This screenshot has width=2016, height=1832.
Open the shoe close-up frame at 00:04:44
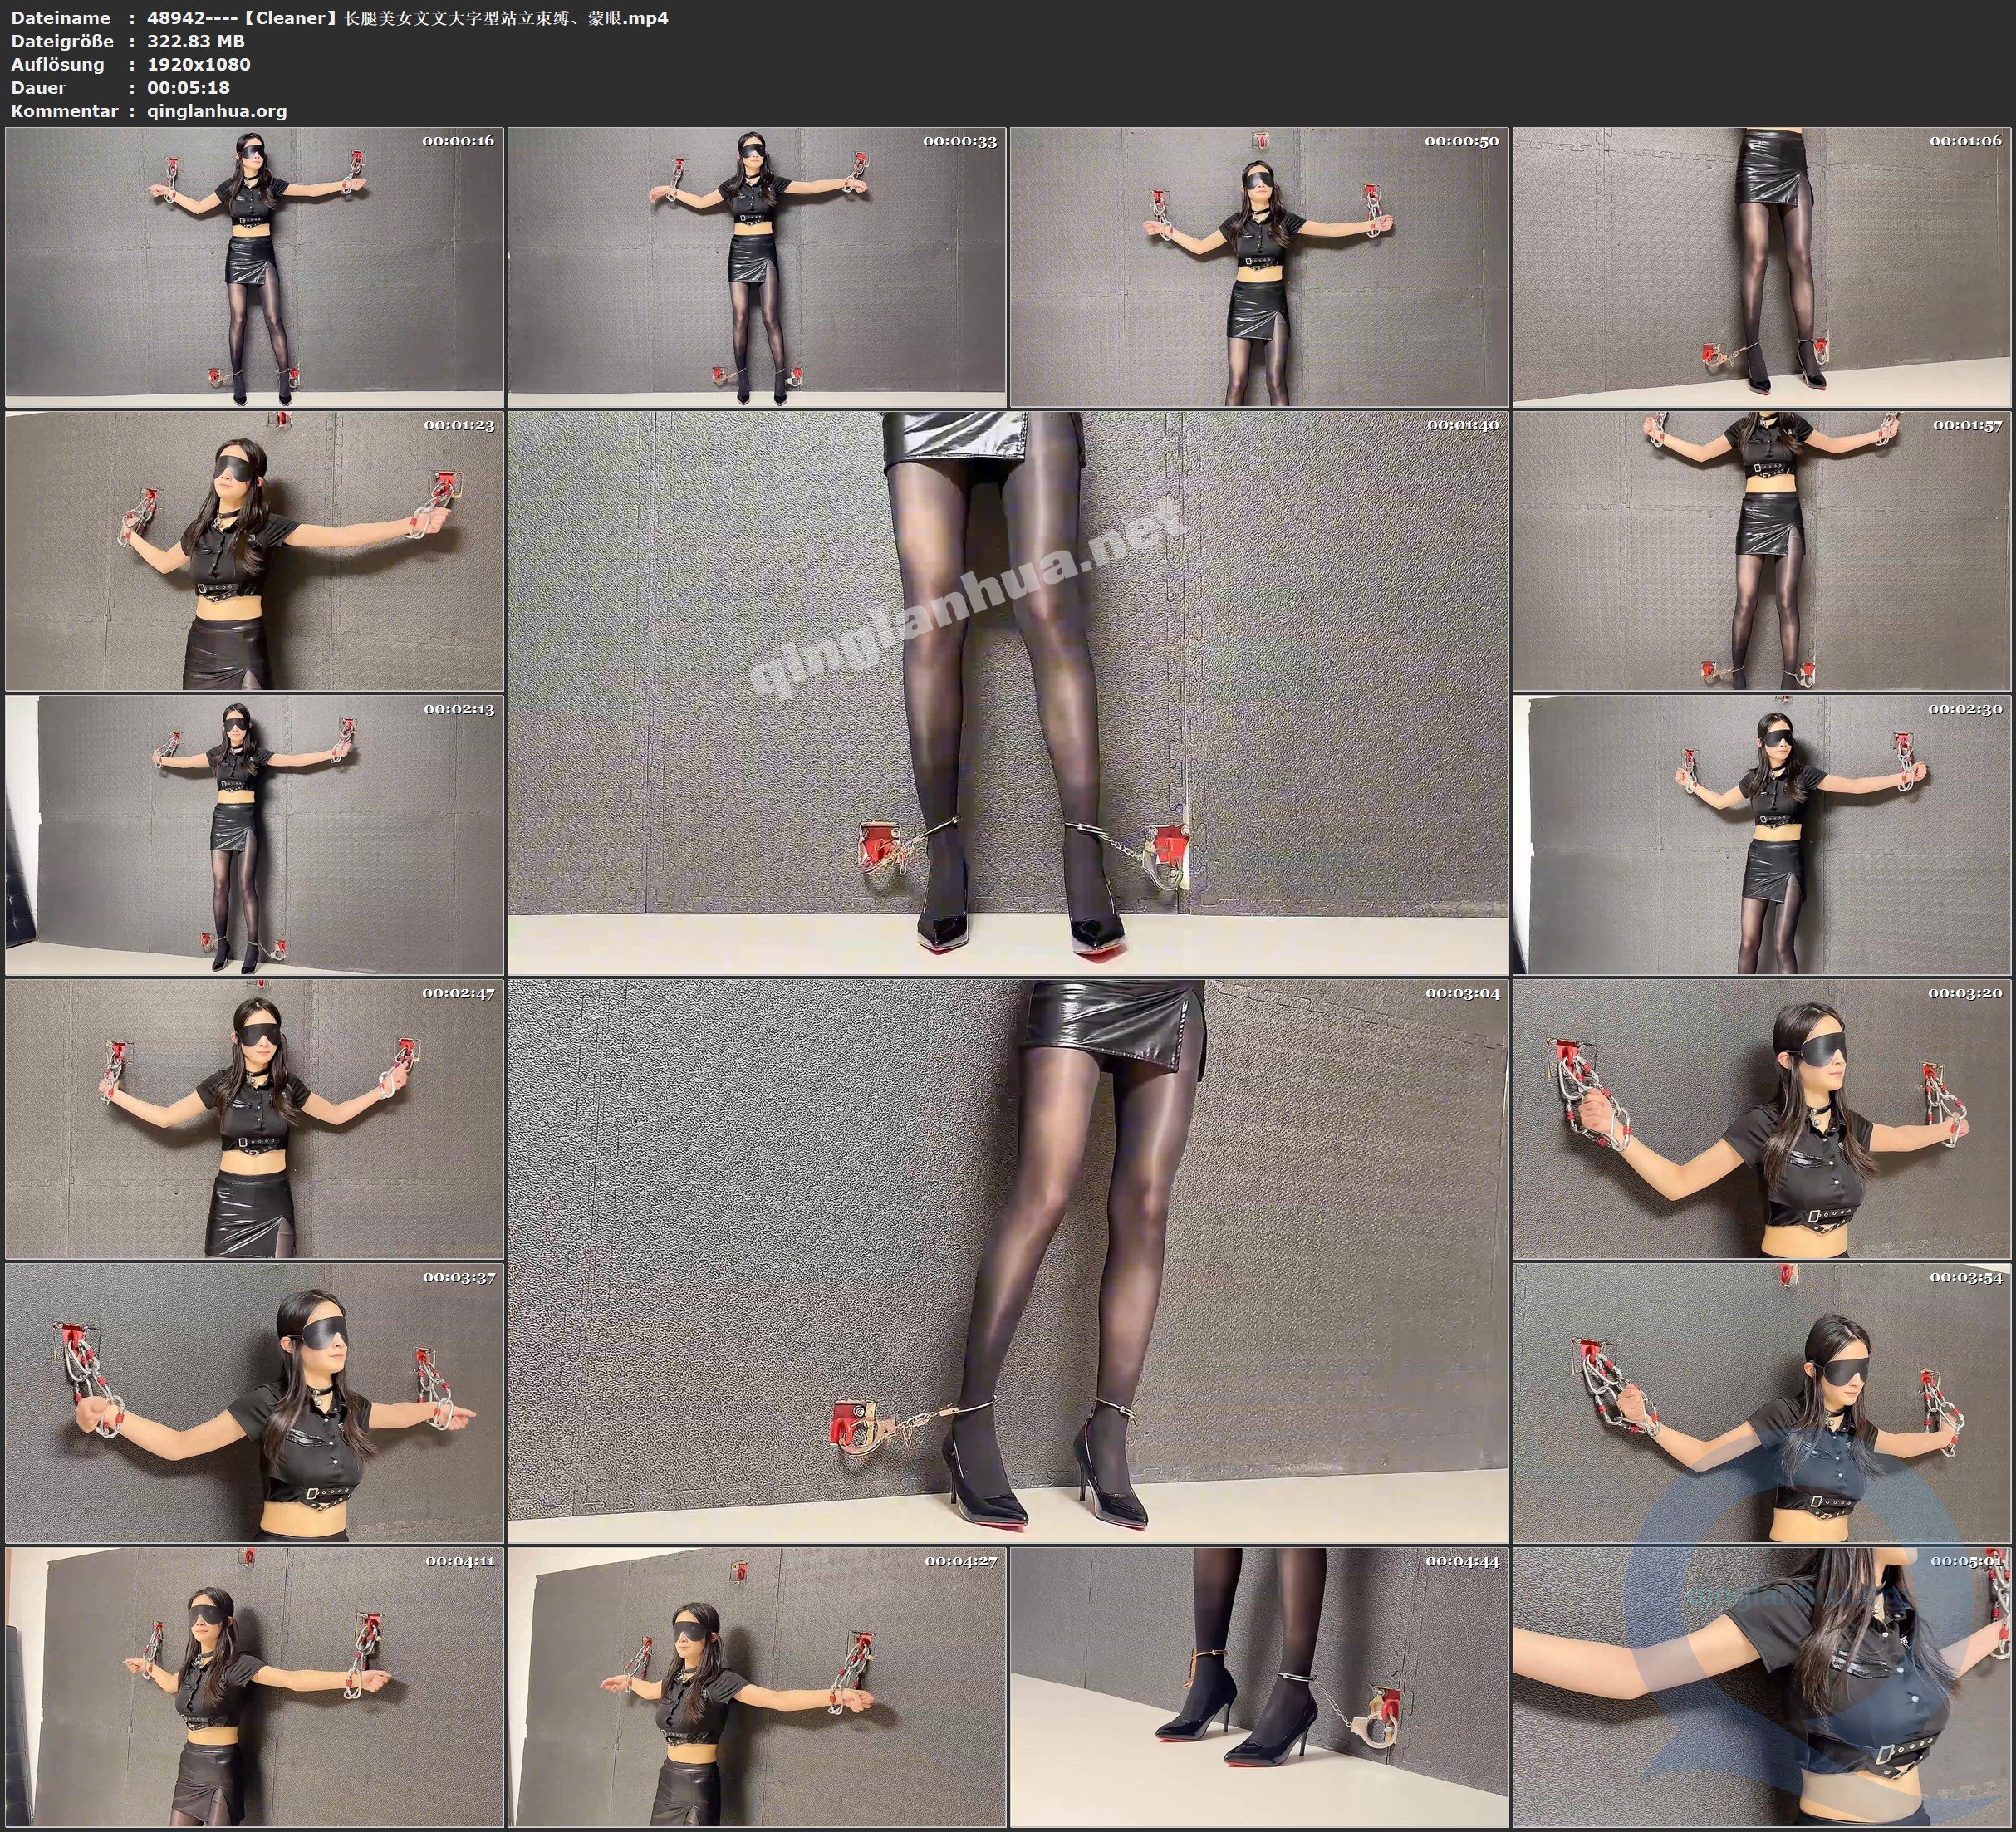(x=1258, y=1687)
